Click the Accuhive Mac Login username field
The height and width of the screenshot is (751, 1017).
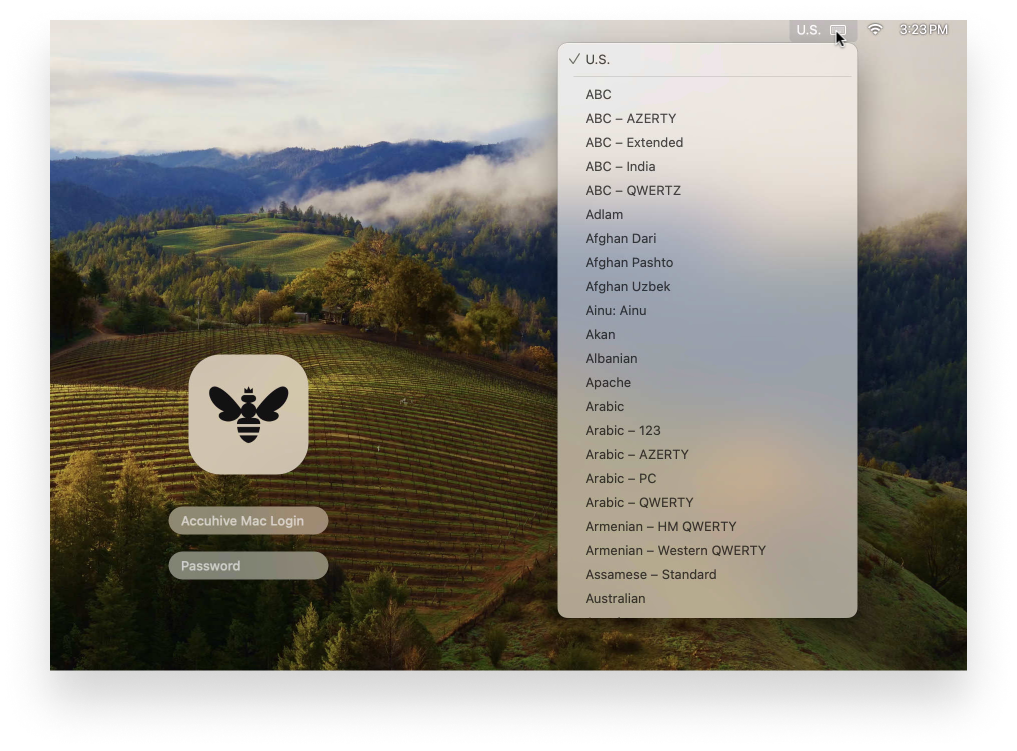click(248, 521)
